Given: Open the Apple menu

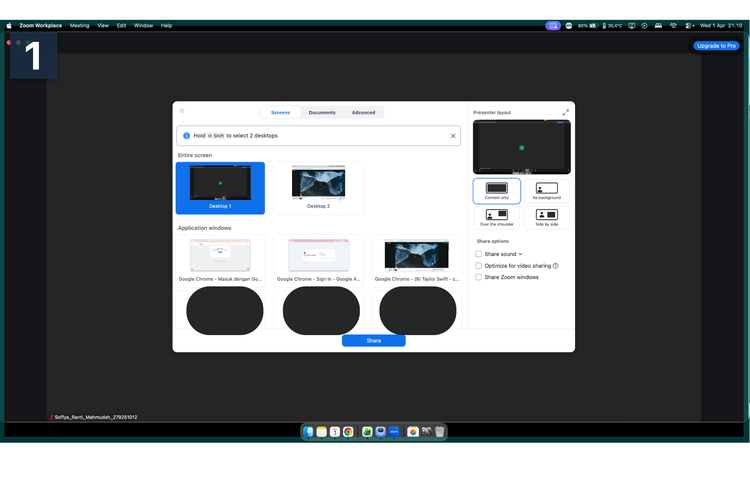Looking at the screenshot, I should point(9,25).
